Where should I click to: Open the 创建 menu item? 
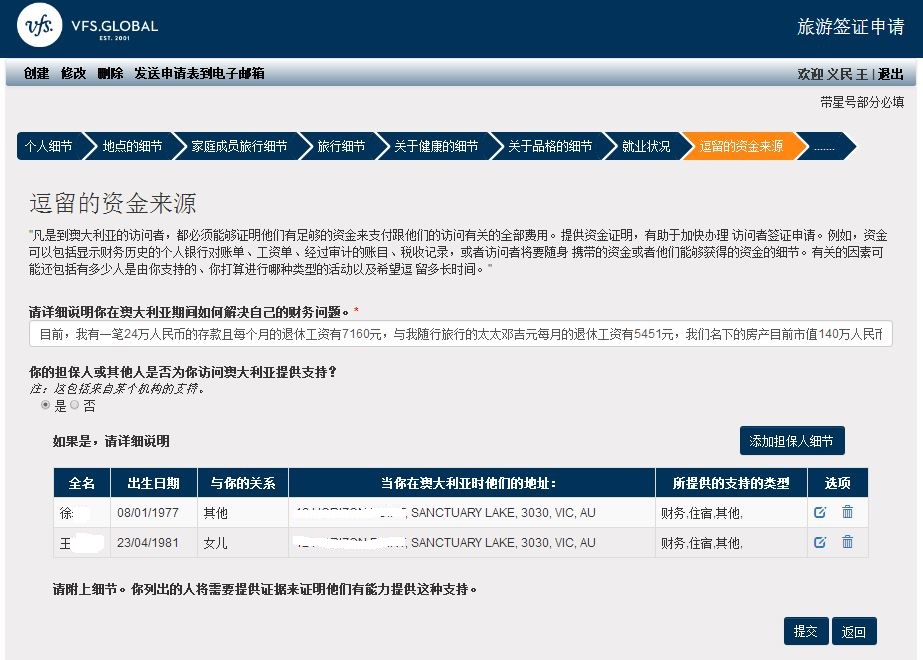pos(36,74)
